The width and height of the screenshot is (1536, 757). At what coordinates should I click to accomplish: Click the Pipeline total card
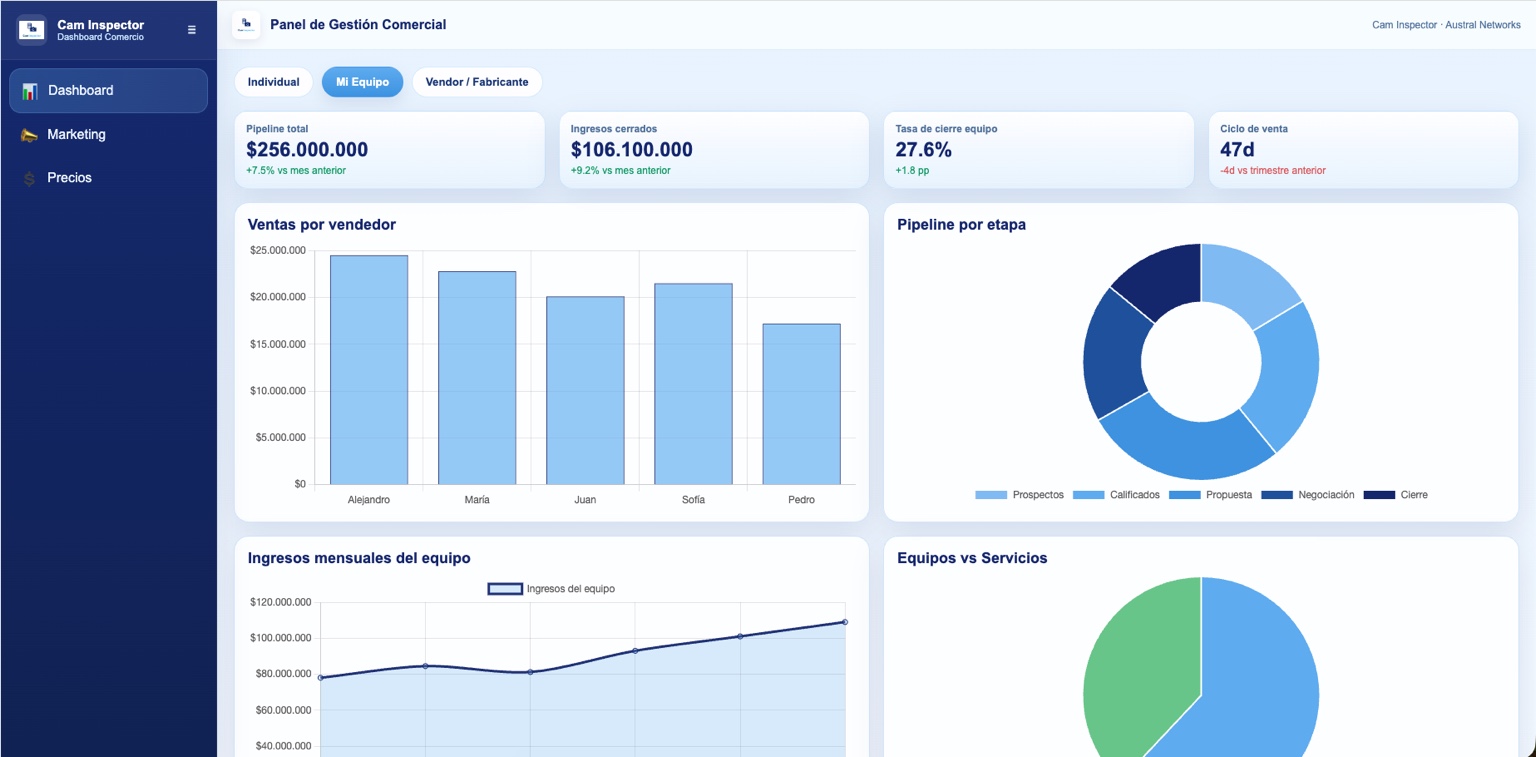tap(390, 150)
